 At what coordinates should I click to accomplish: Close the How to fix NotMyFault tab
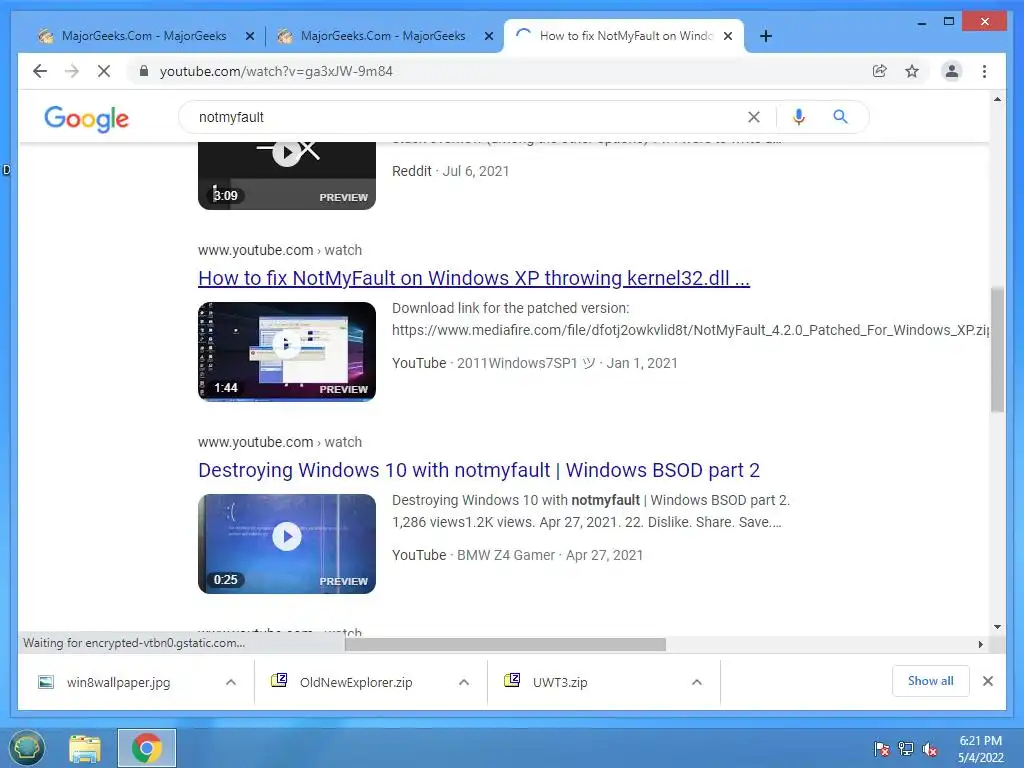[x=728, y=36]
